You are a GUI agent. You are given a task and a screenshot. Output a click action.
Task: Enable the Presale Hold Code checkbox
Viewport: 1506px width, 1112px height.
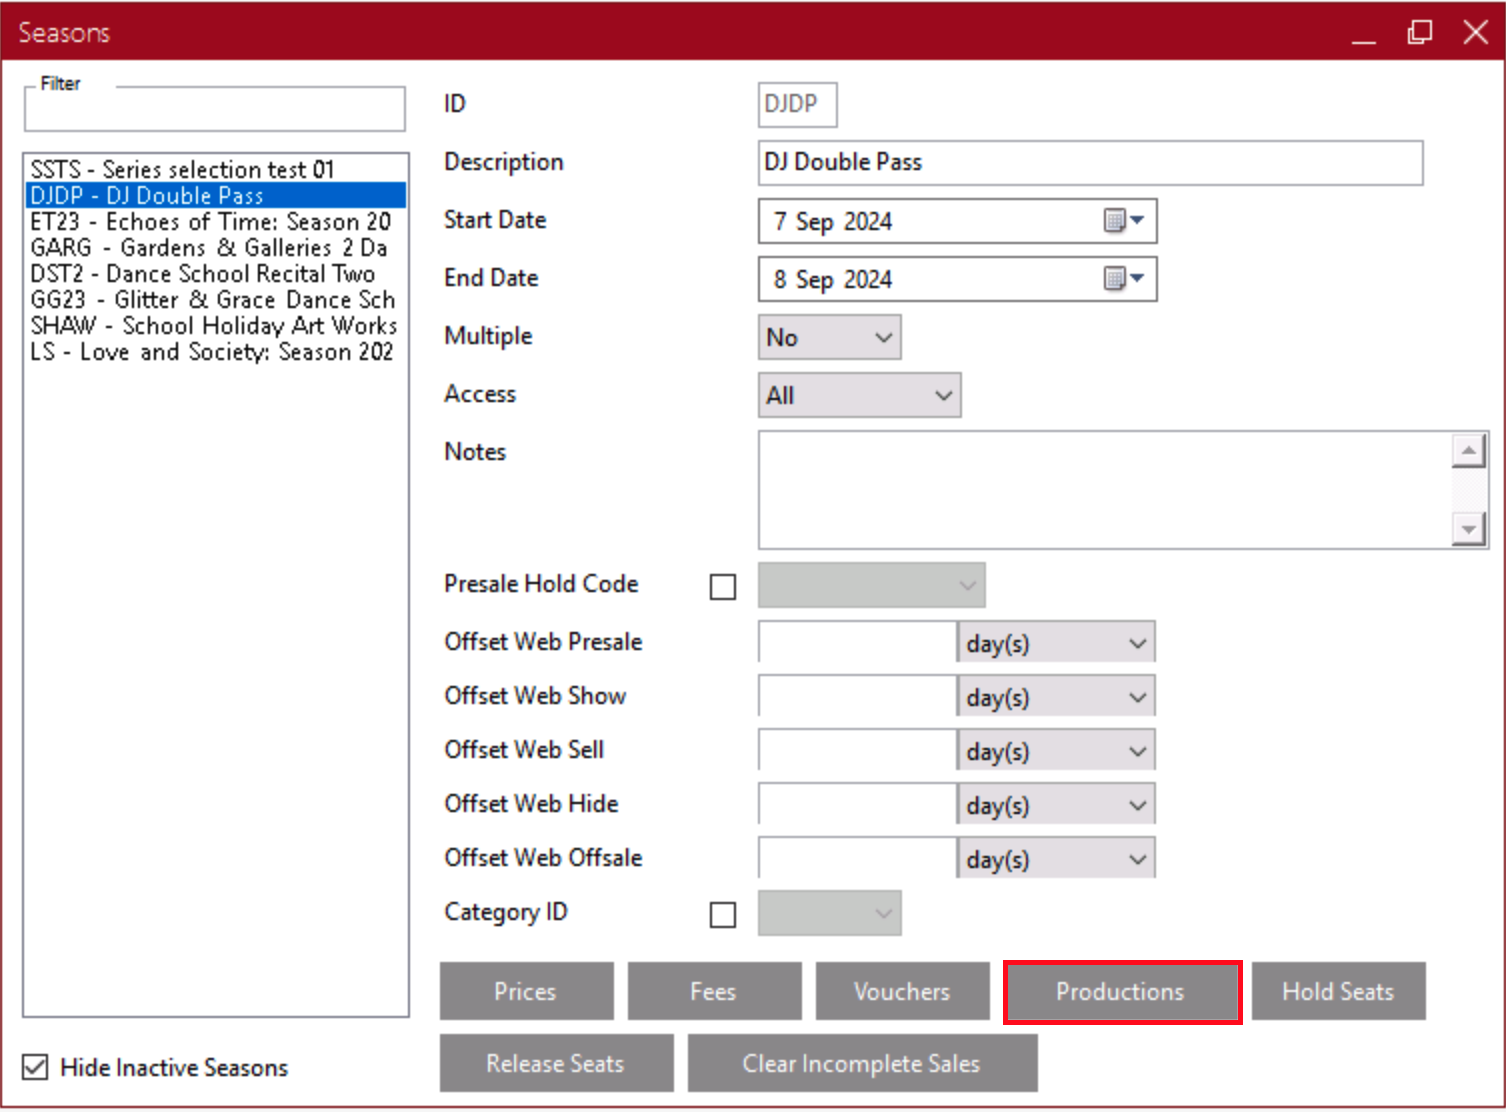pyautogui.click(x=723, y=586)
